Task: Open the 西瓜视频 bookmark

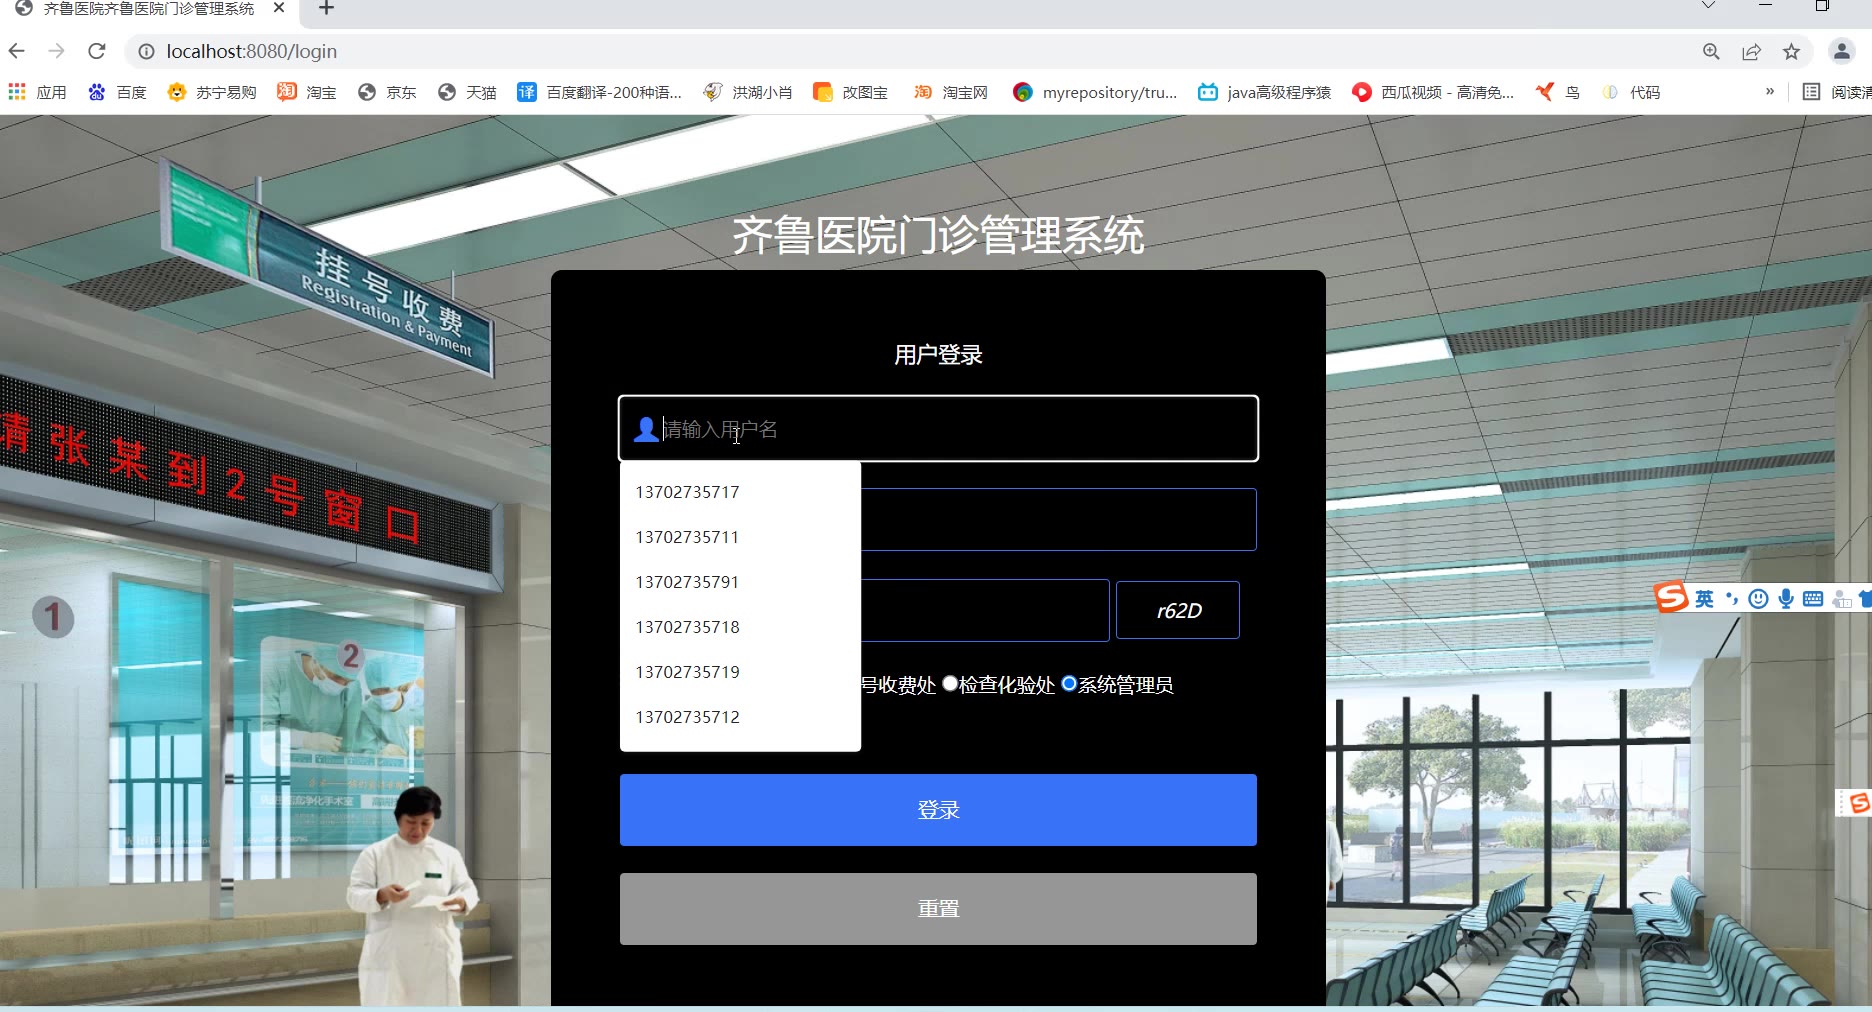Action: [1433, 92]
